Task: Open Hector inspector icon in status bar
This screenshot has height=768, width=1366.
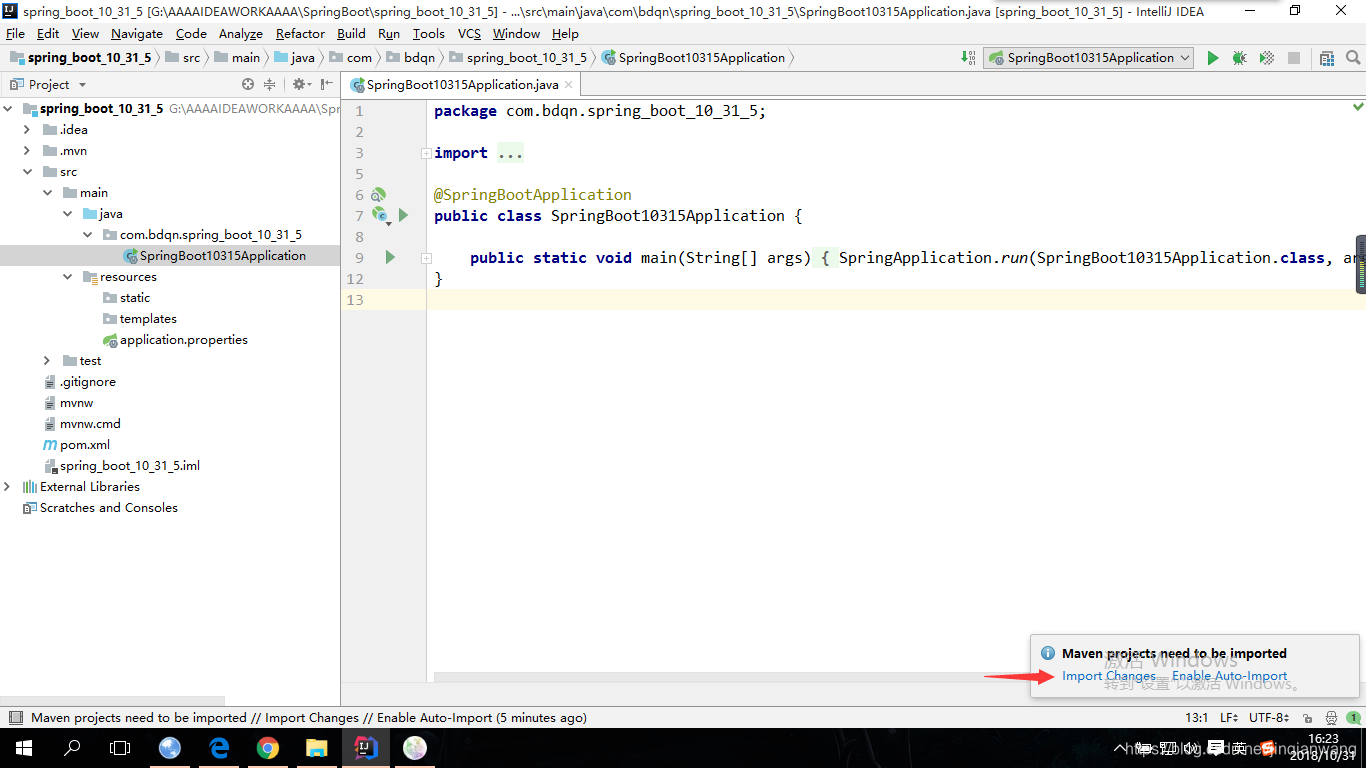Action: pos(1331,718)
